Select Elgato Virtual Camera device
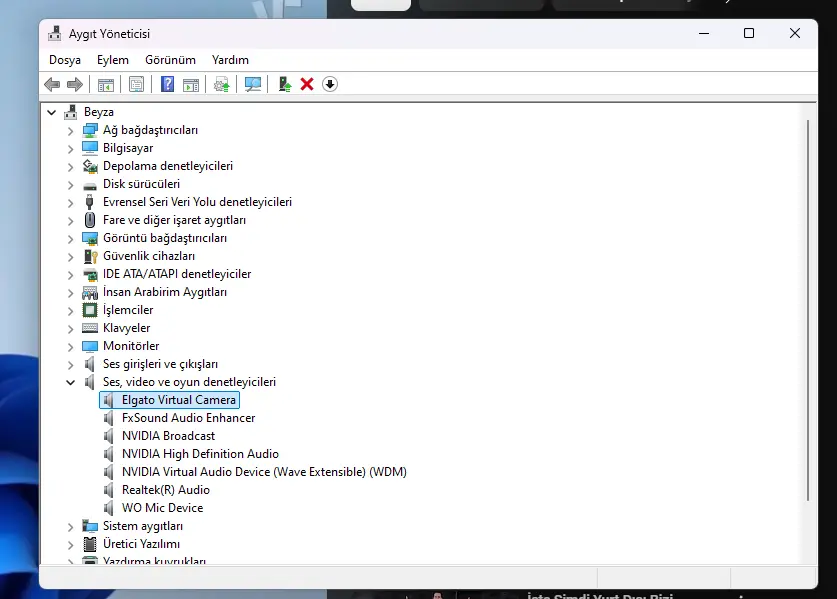Screen dimensions: 837x599 pyautogui.click(x=170, y=400)
